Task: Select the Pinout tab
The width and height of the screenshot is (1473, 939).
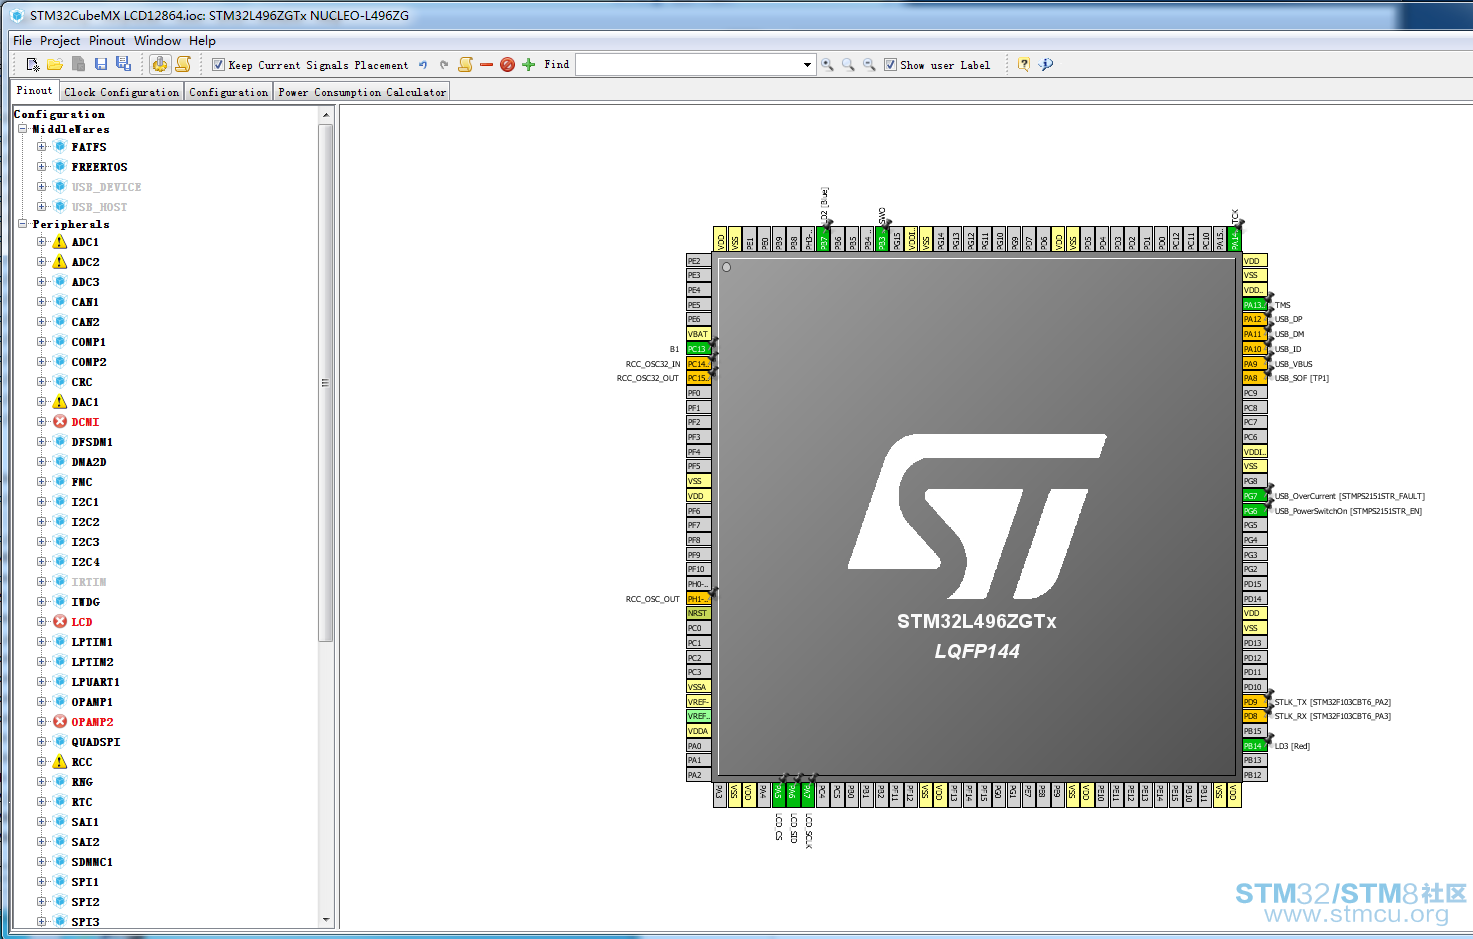Action: click(35, 90)
